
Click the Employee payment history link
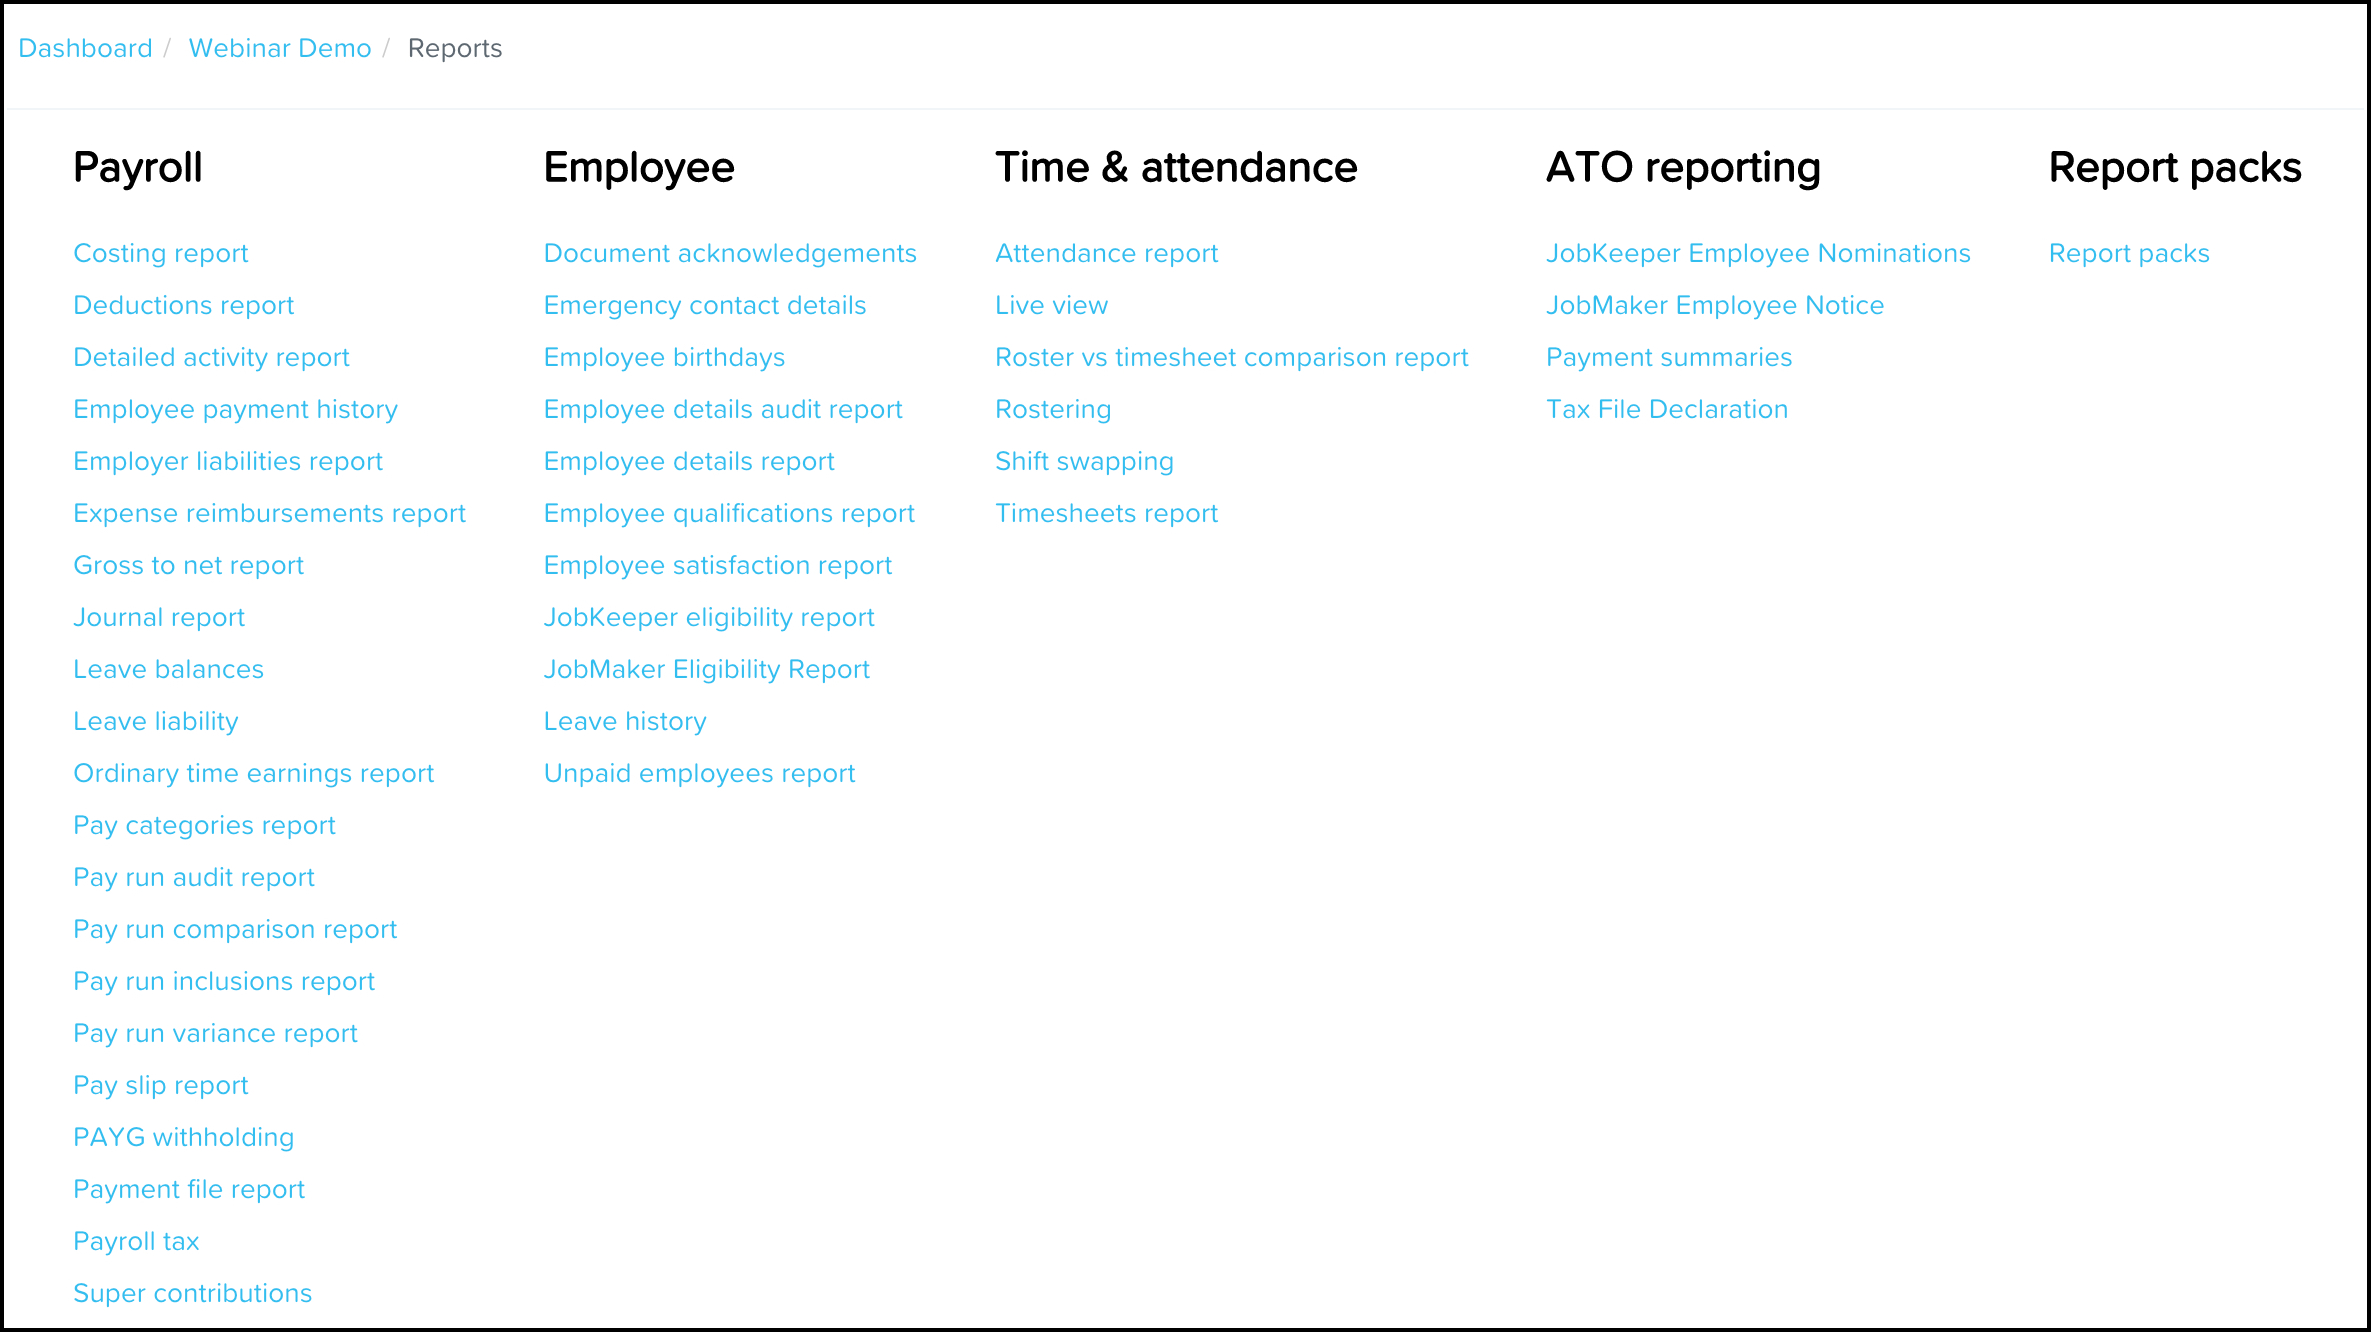[236, 409]
